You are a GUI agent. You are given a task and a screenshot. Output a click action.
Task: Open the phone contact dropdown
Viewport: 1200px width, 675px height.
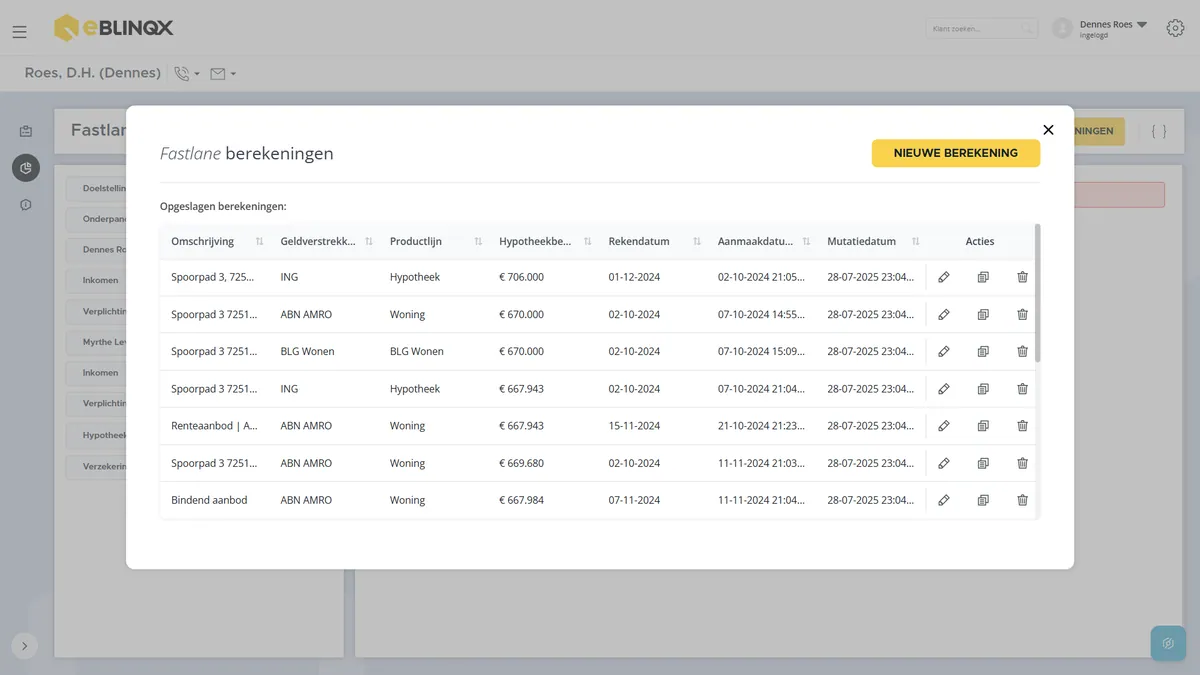coord(187,73)
